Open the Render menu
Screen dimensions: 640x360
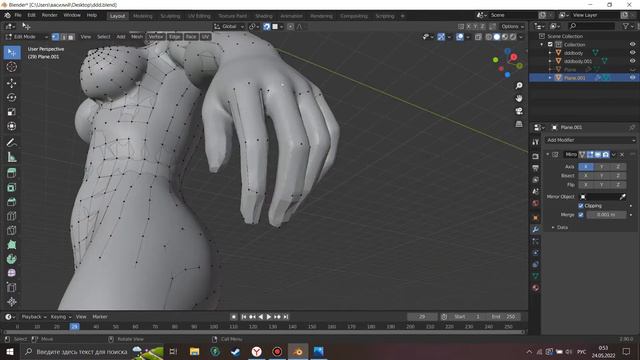click(49, 15)
